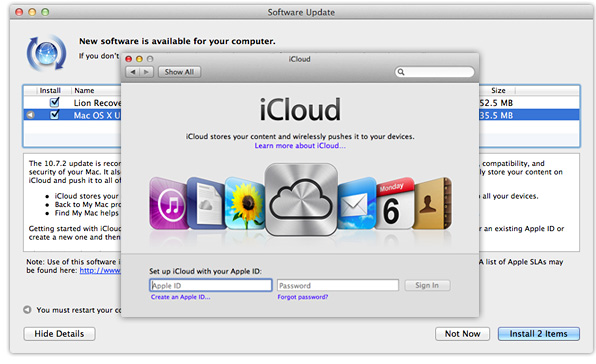Click the 35.5 MB size cell
The image size is (596, 364).
coord(496,115)
